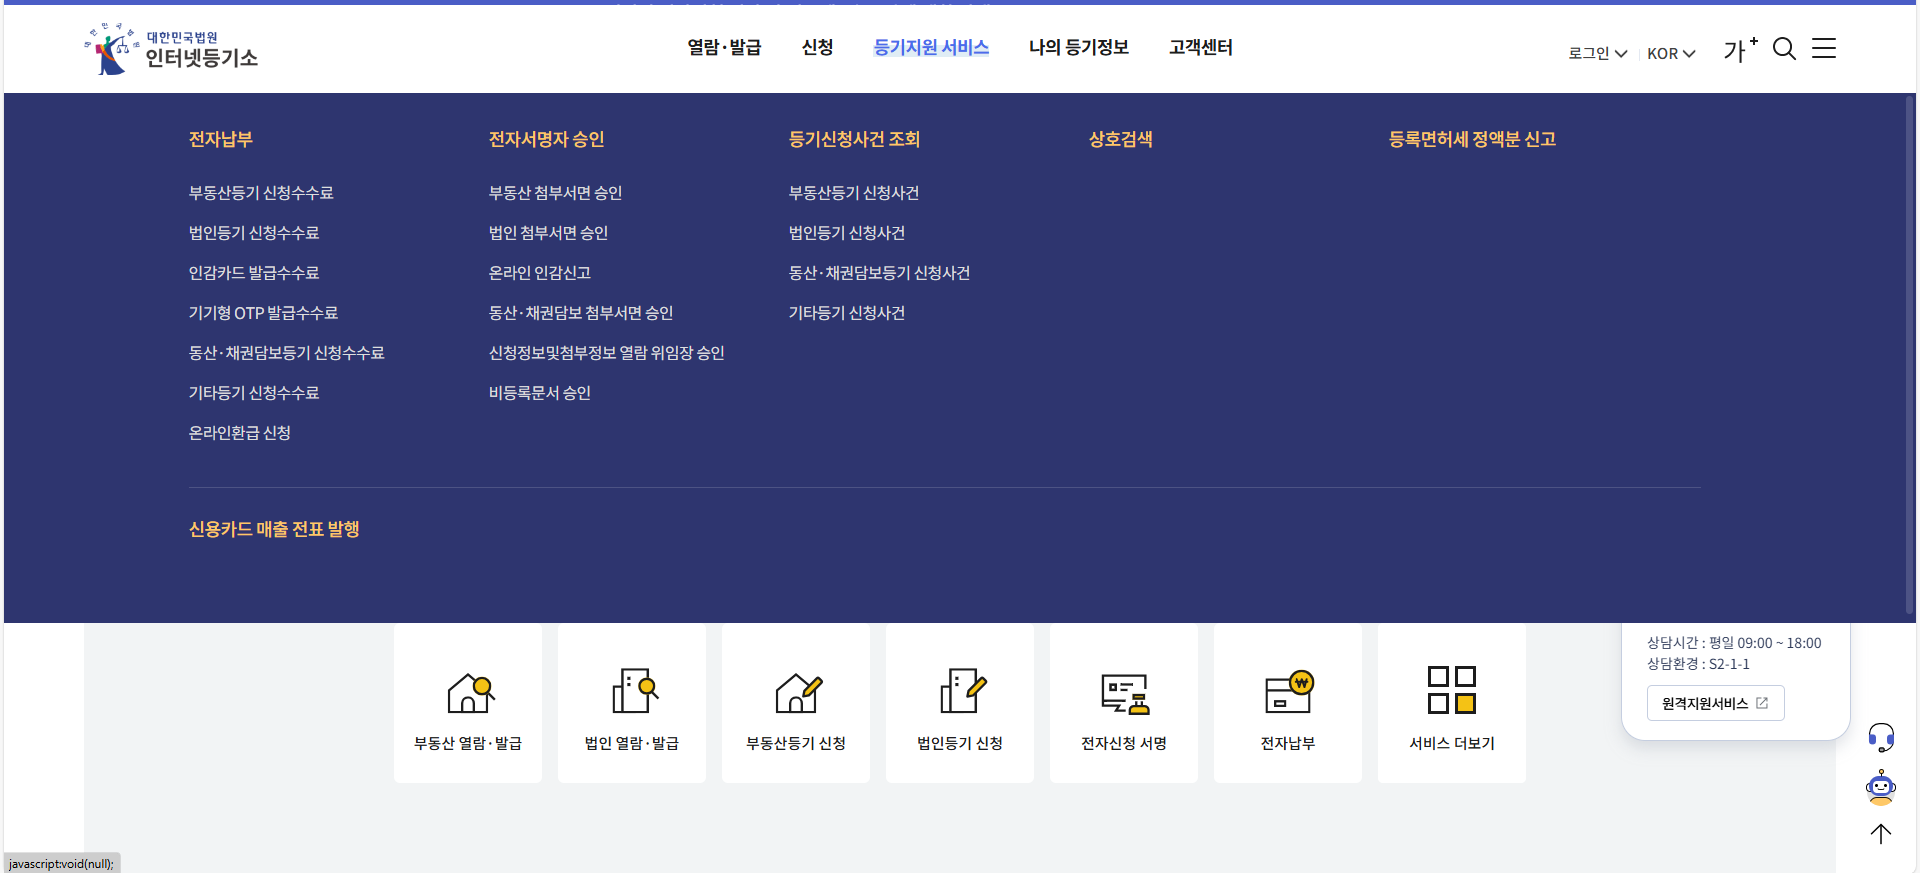Select 인감카드 발급수수료
The image size is (1921, 873).
[x=254, y=273]
